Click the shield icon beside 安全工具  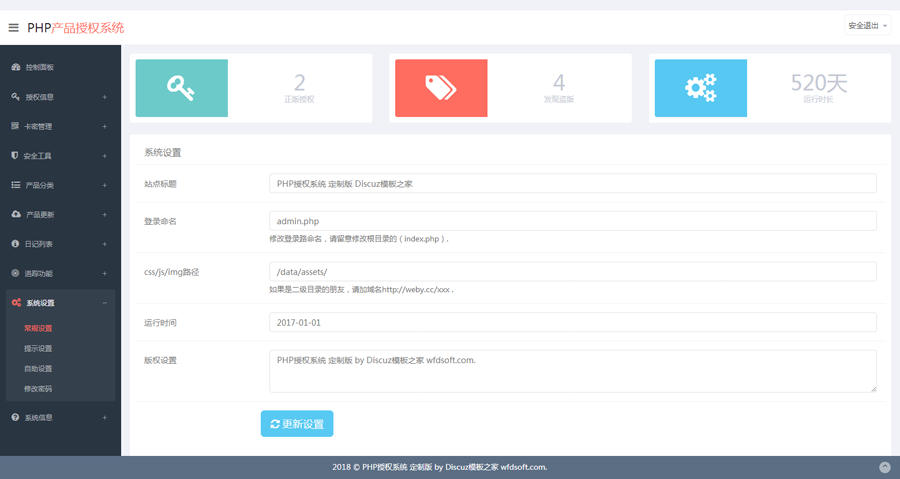(15, 155)
